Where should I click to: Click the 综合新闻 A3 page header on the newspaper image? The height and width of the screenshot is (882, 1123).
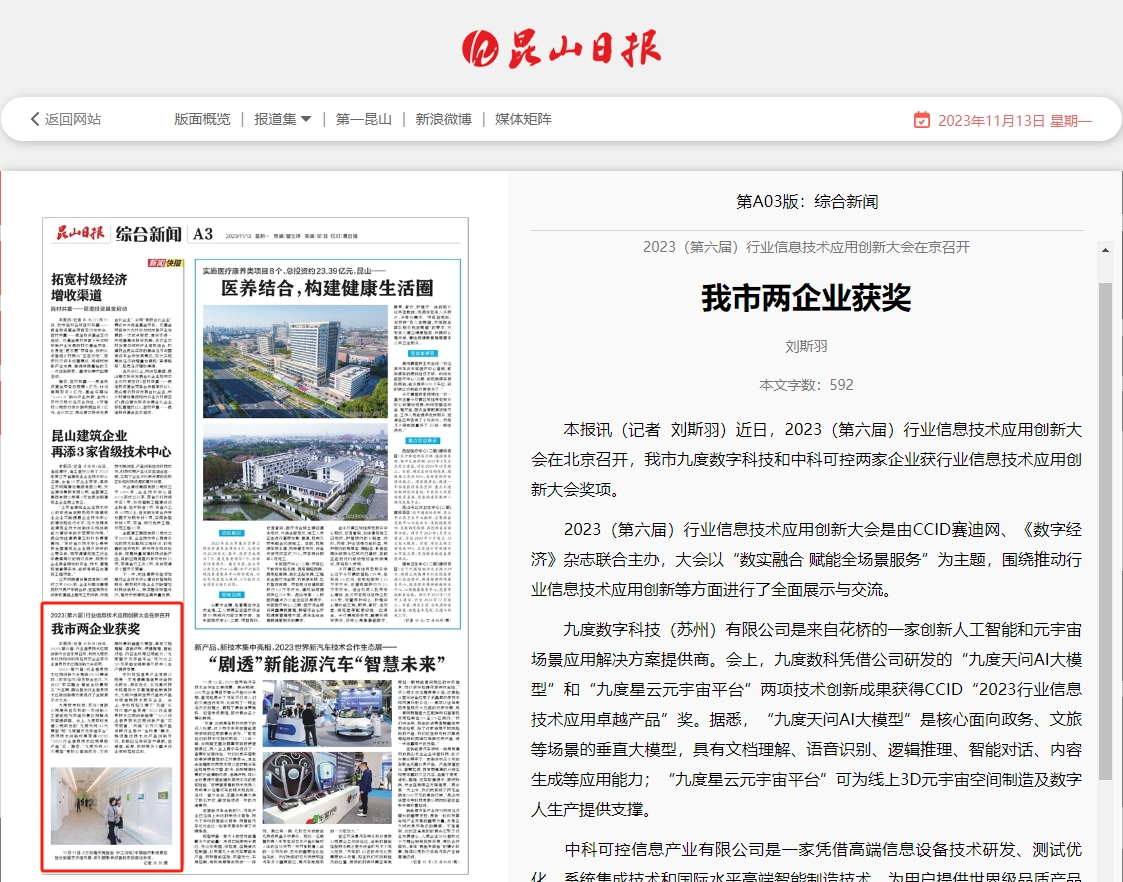(x=164, y=233)
